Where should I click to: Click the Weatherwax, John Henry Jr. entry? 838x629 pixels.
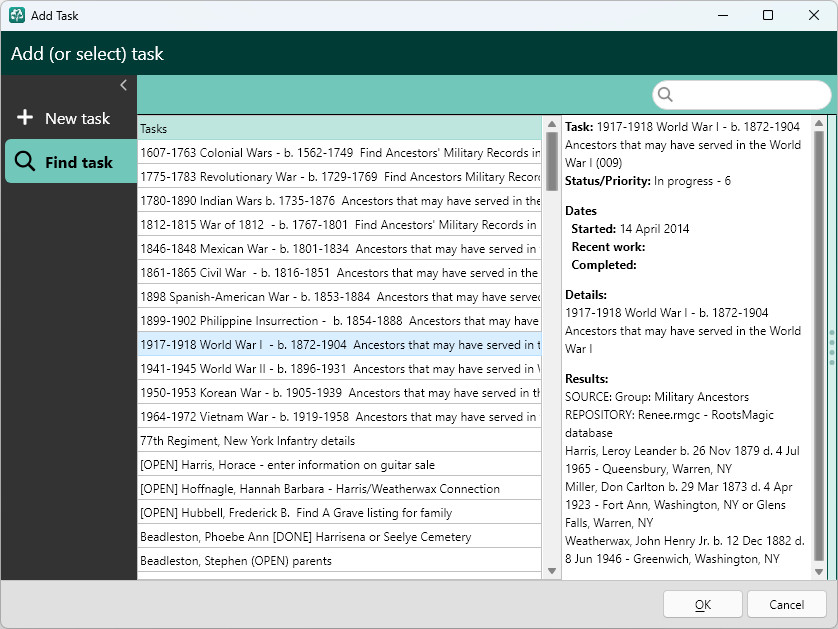point(685,549)
